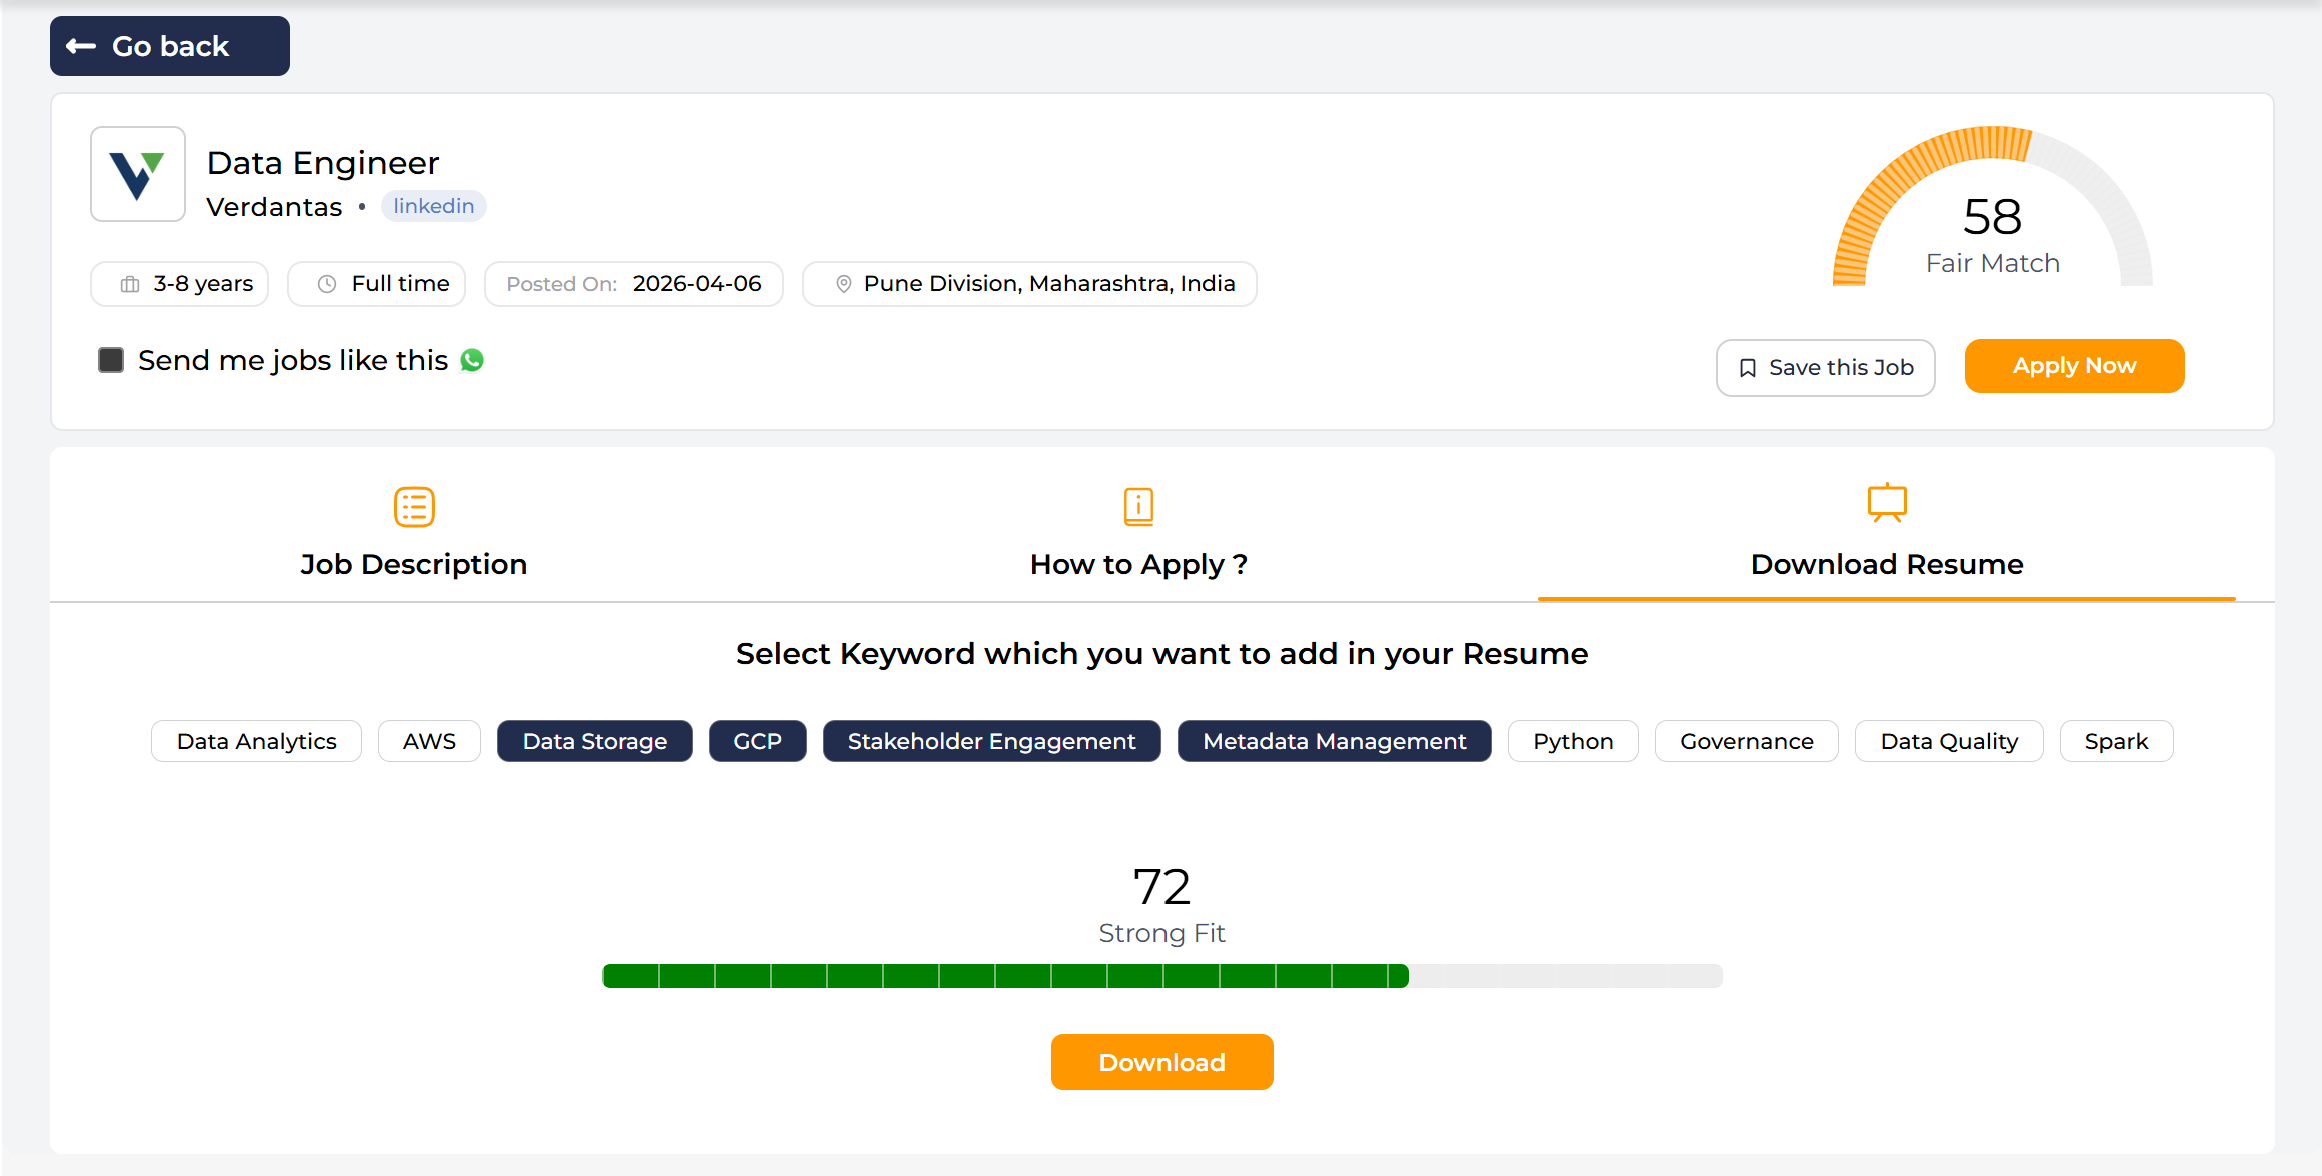Click the bookmark icon in Save this Job
The height and width of the screenshot is (1176, 2322).
click(1747, 368)
